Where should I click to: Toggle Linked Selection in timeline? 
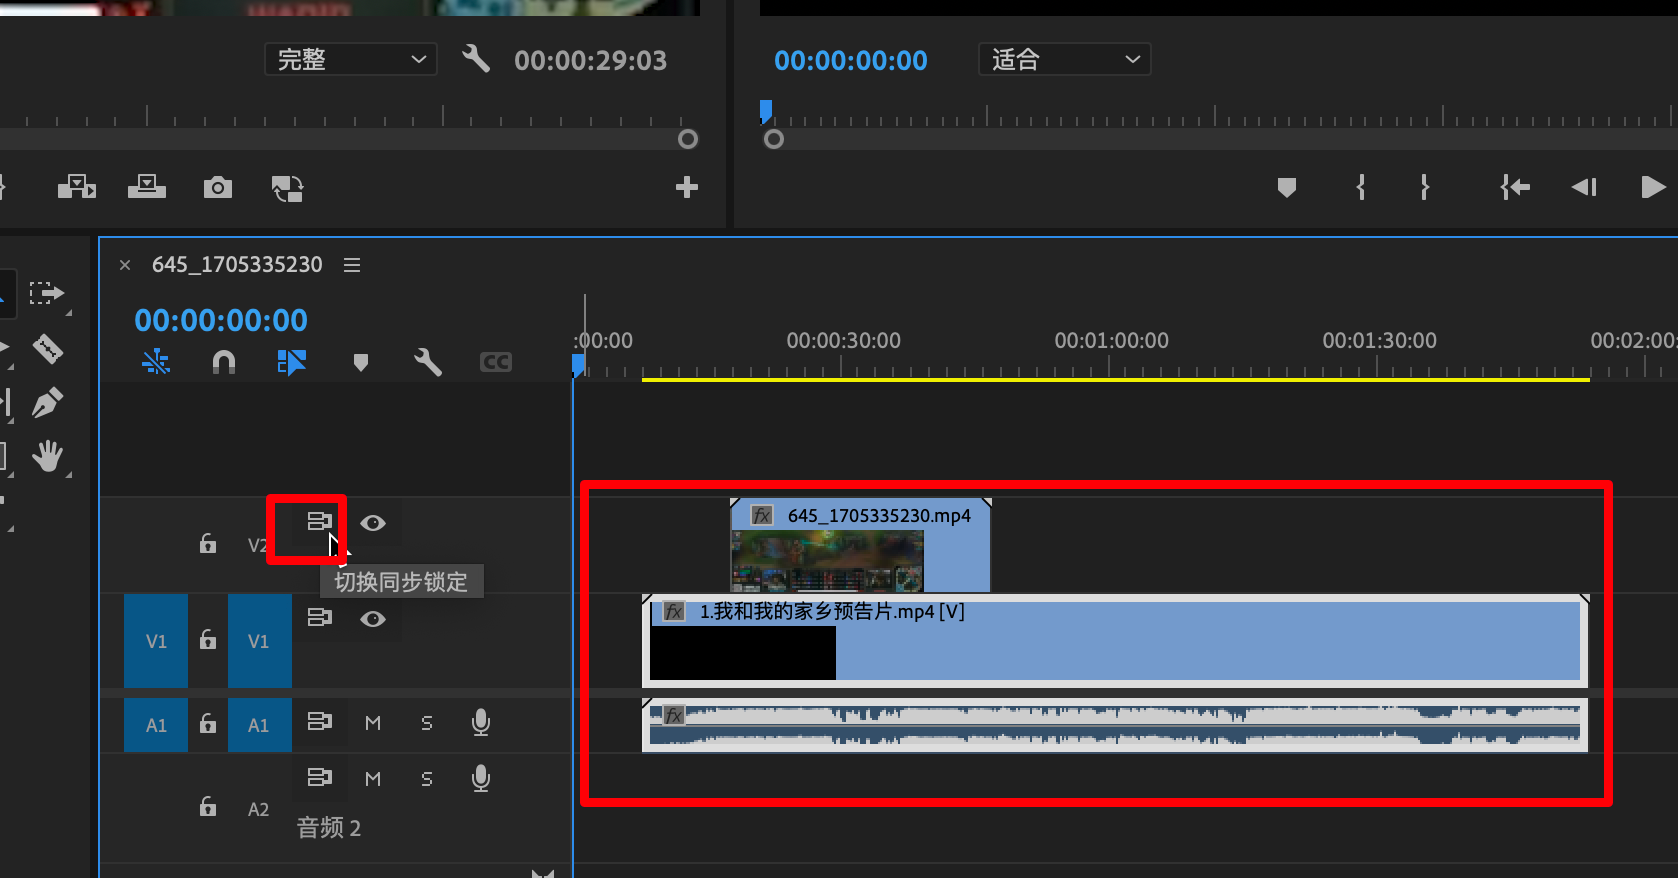[x=291, y=362]
